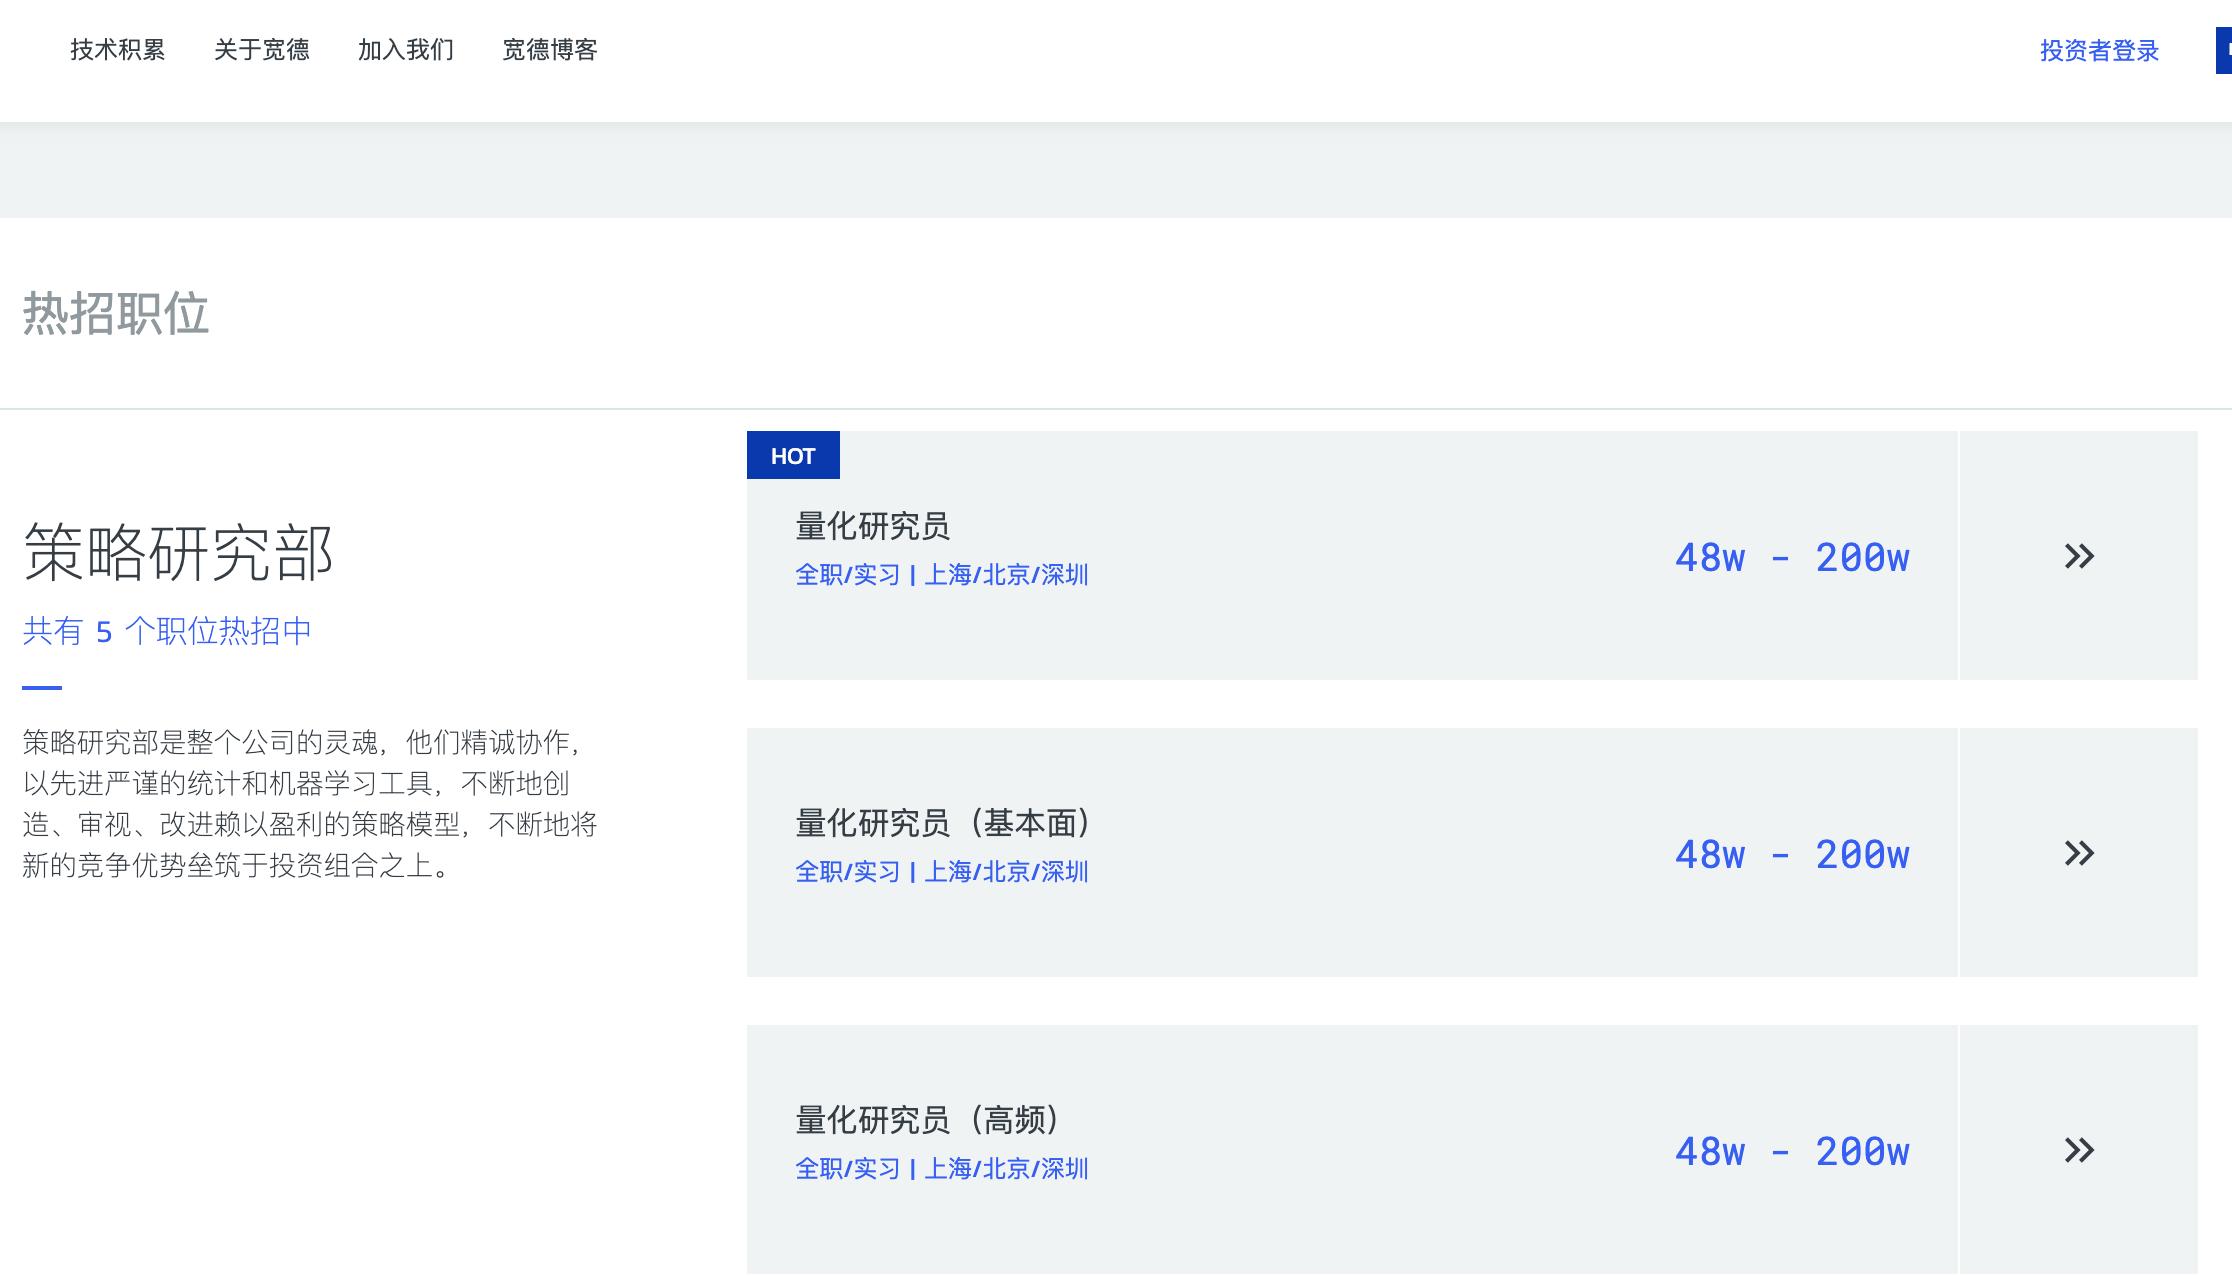Click double-chevron arrow for 量化研究员（基本面）
The width and height of the screenshot is (2232, 1276).
(x=2078, y=853)
